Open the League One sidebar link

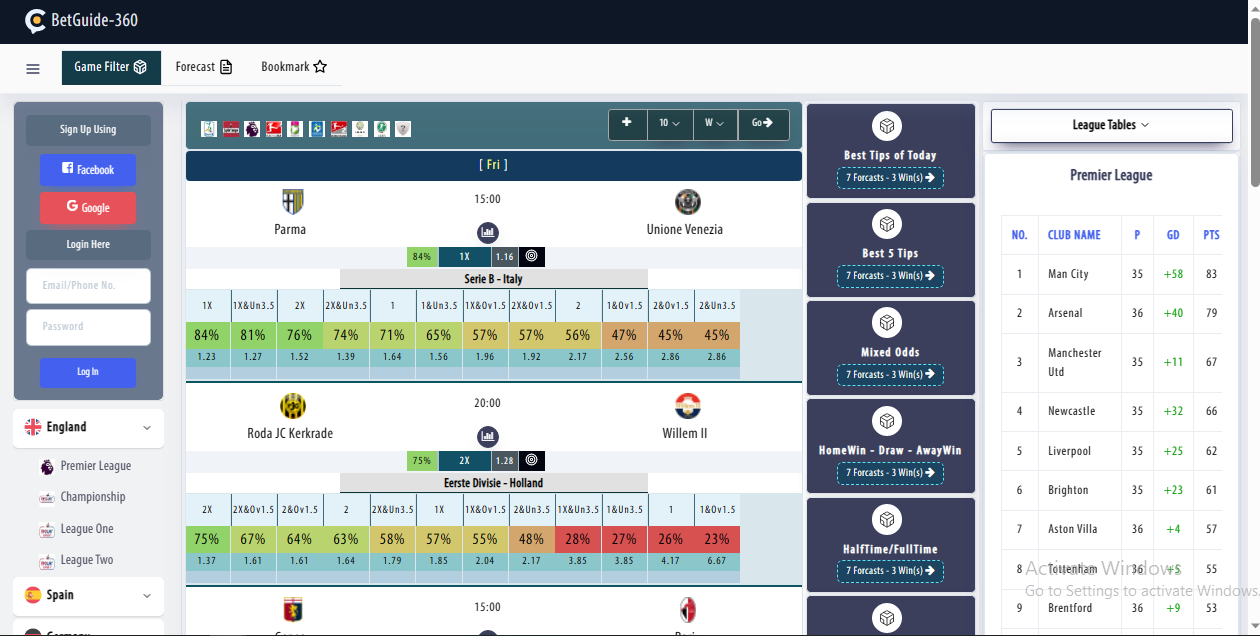click(87, 529)
